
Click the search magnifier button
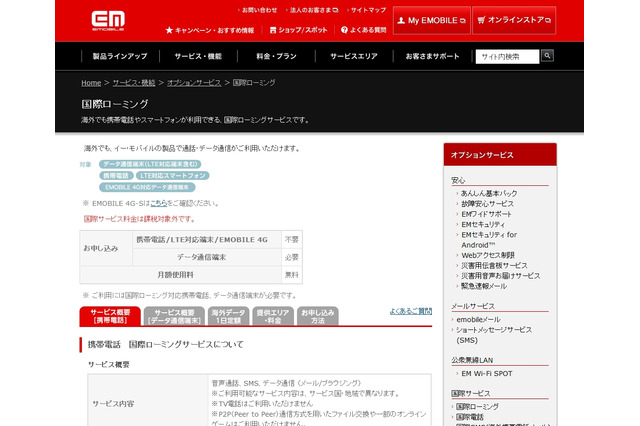[x=547, y=55]
